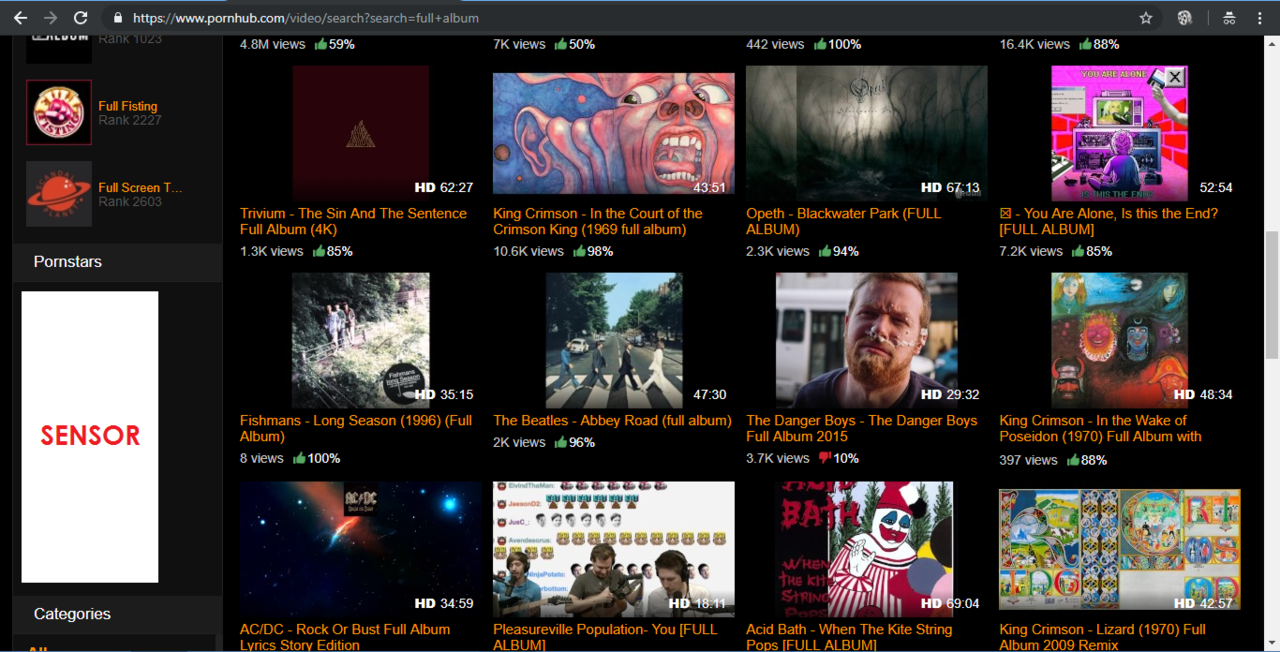Click the page vertical scrollbar thumb
Viewport: 1280px width, 652px height.
pyautogui.click(x=1272, y=296)
